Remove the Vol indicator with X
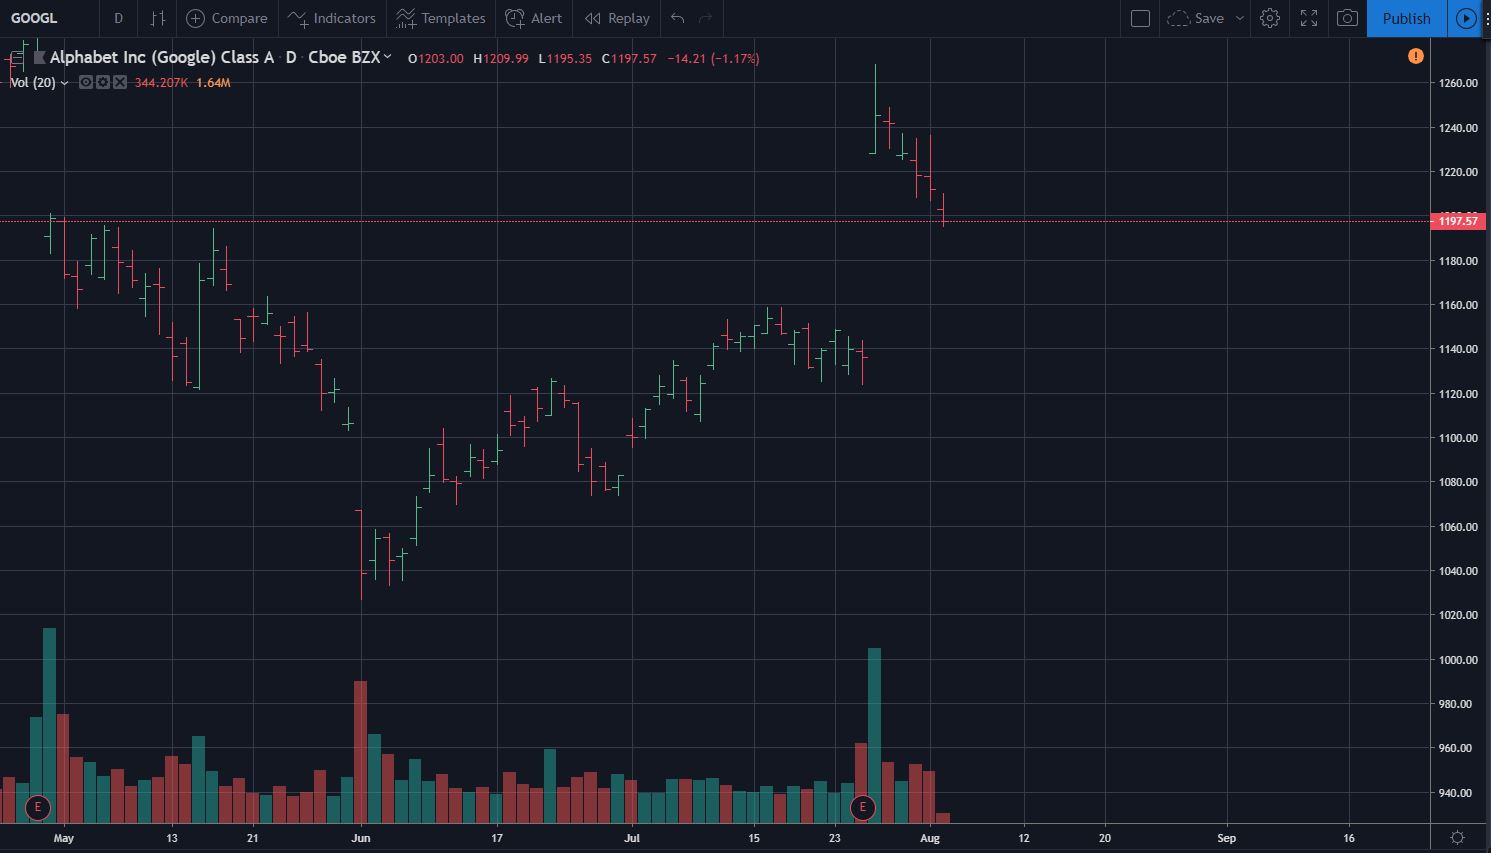The height and width of the screenshot is (853, 1491). [120, 82]
